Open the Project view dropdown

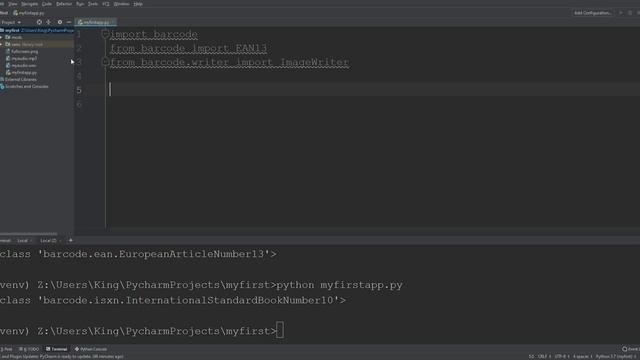click(x=11, y=22)
